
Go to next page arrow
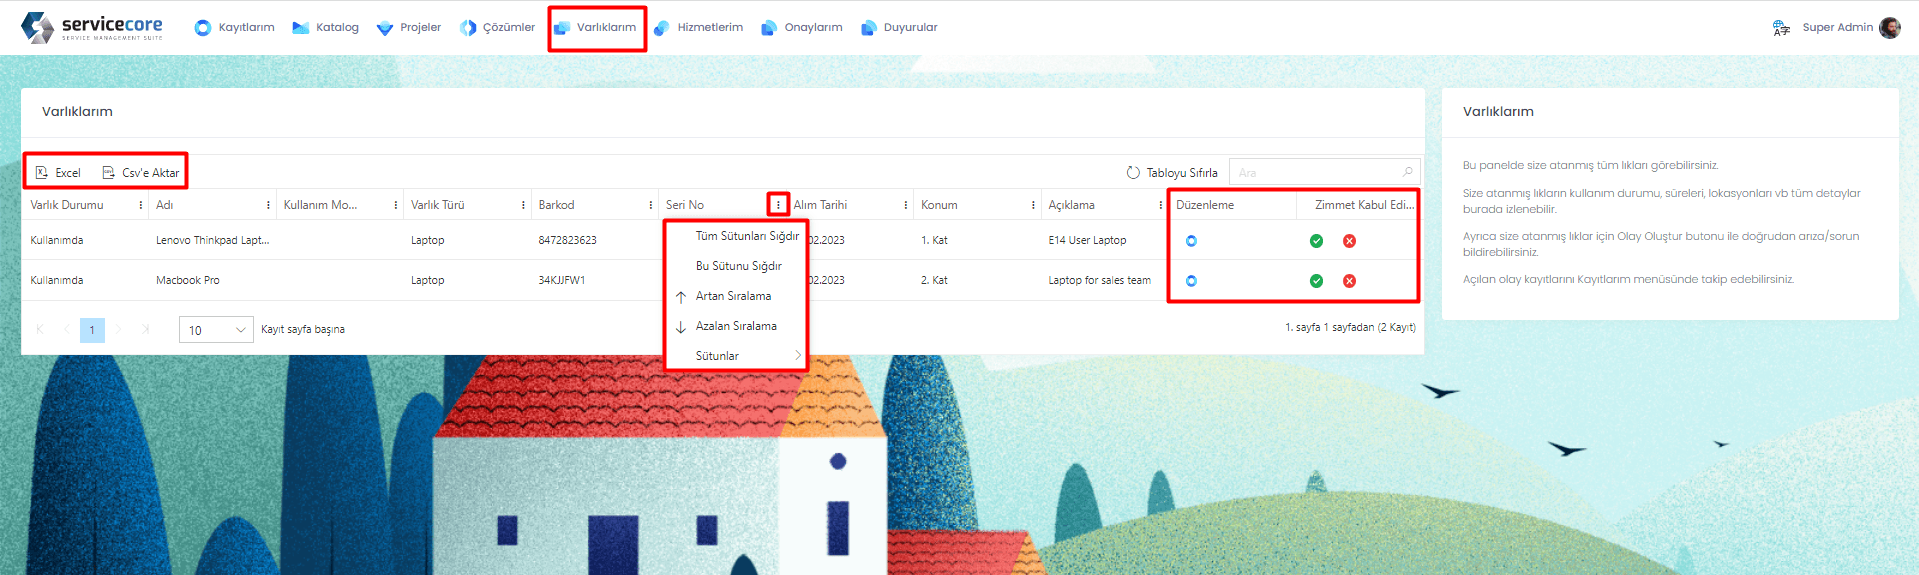pyautogui.click(x=118, y=329)
